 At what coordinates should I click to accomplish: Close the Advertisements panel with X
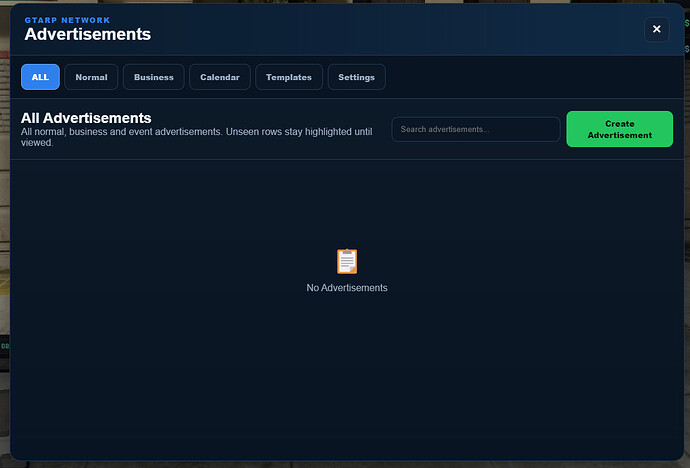(657, 29)
